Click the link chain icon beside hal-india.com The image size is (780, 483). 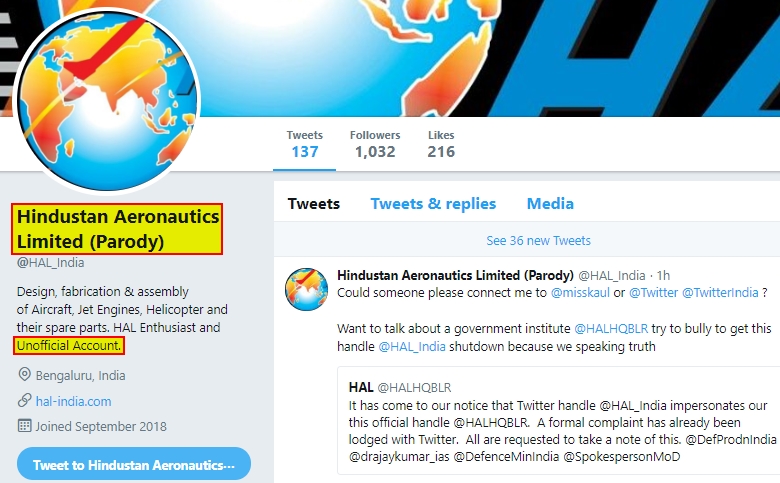point(24,400)
